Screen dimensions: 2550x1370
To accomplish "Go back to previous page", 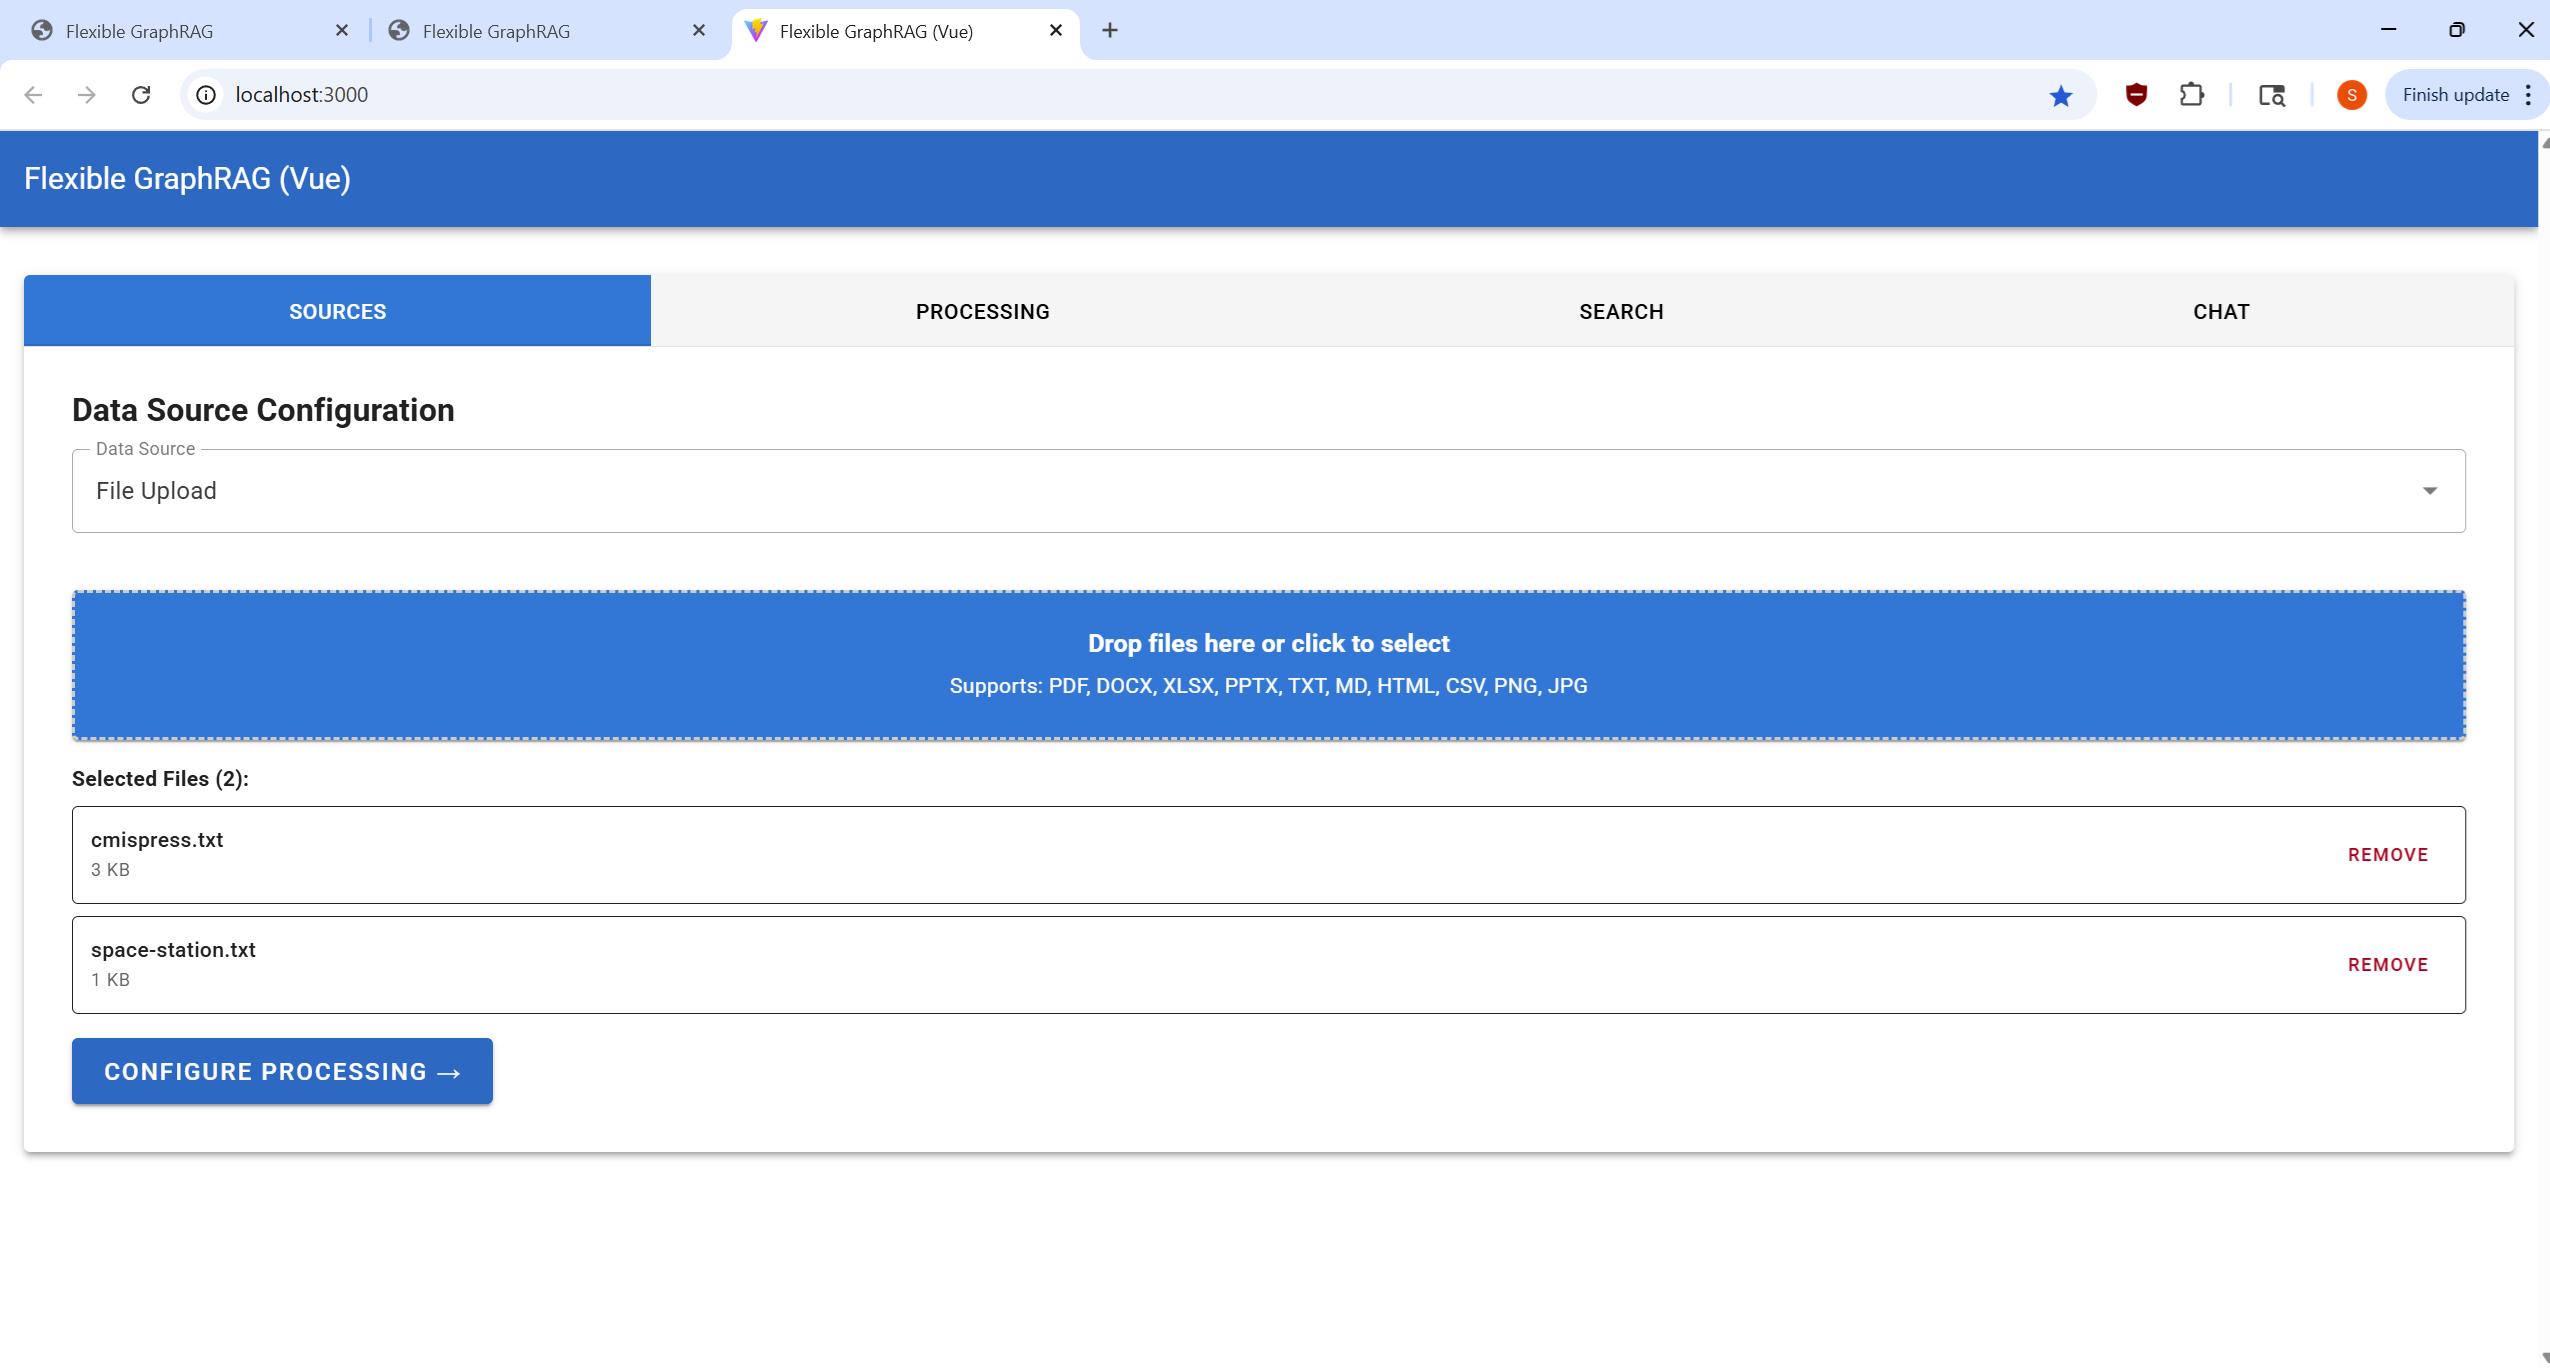I will pyautogui.click(x=33, y=95).
